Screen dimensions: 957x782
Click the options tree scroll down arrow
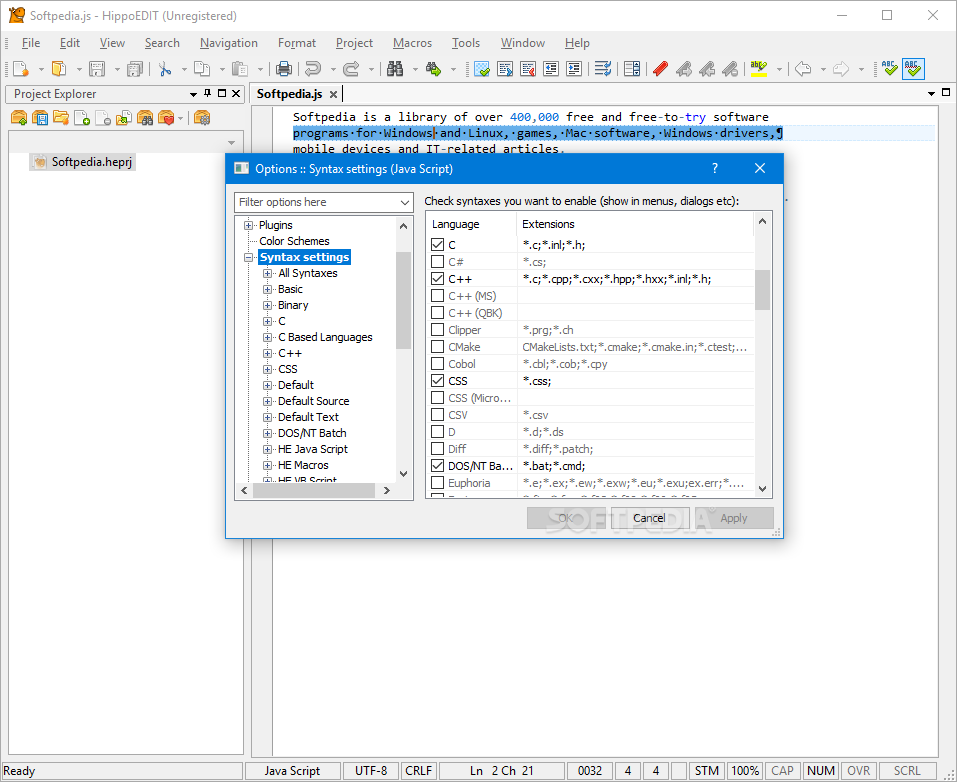pos(403,474)
